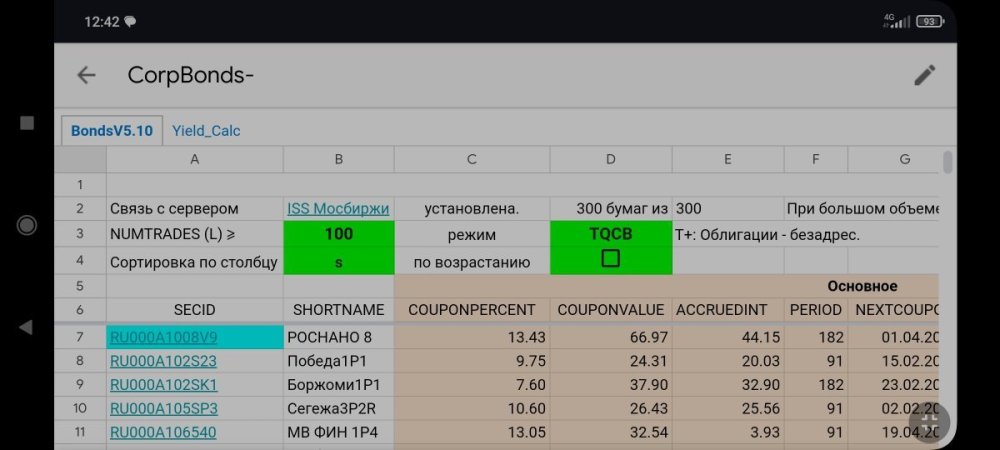This screenshot has width=1000, height=450.
Task: Select row 3 header
Action: click(80, 234)
